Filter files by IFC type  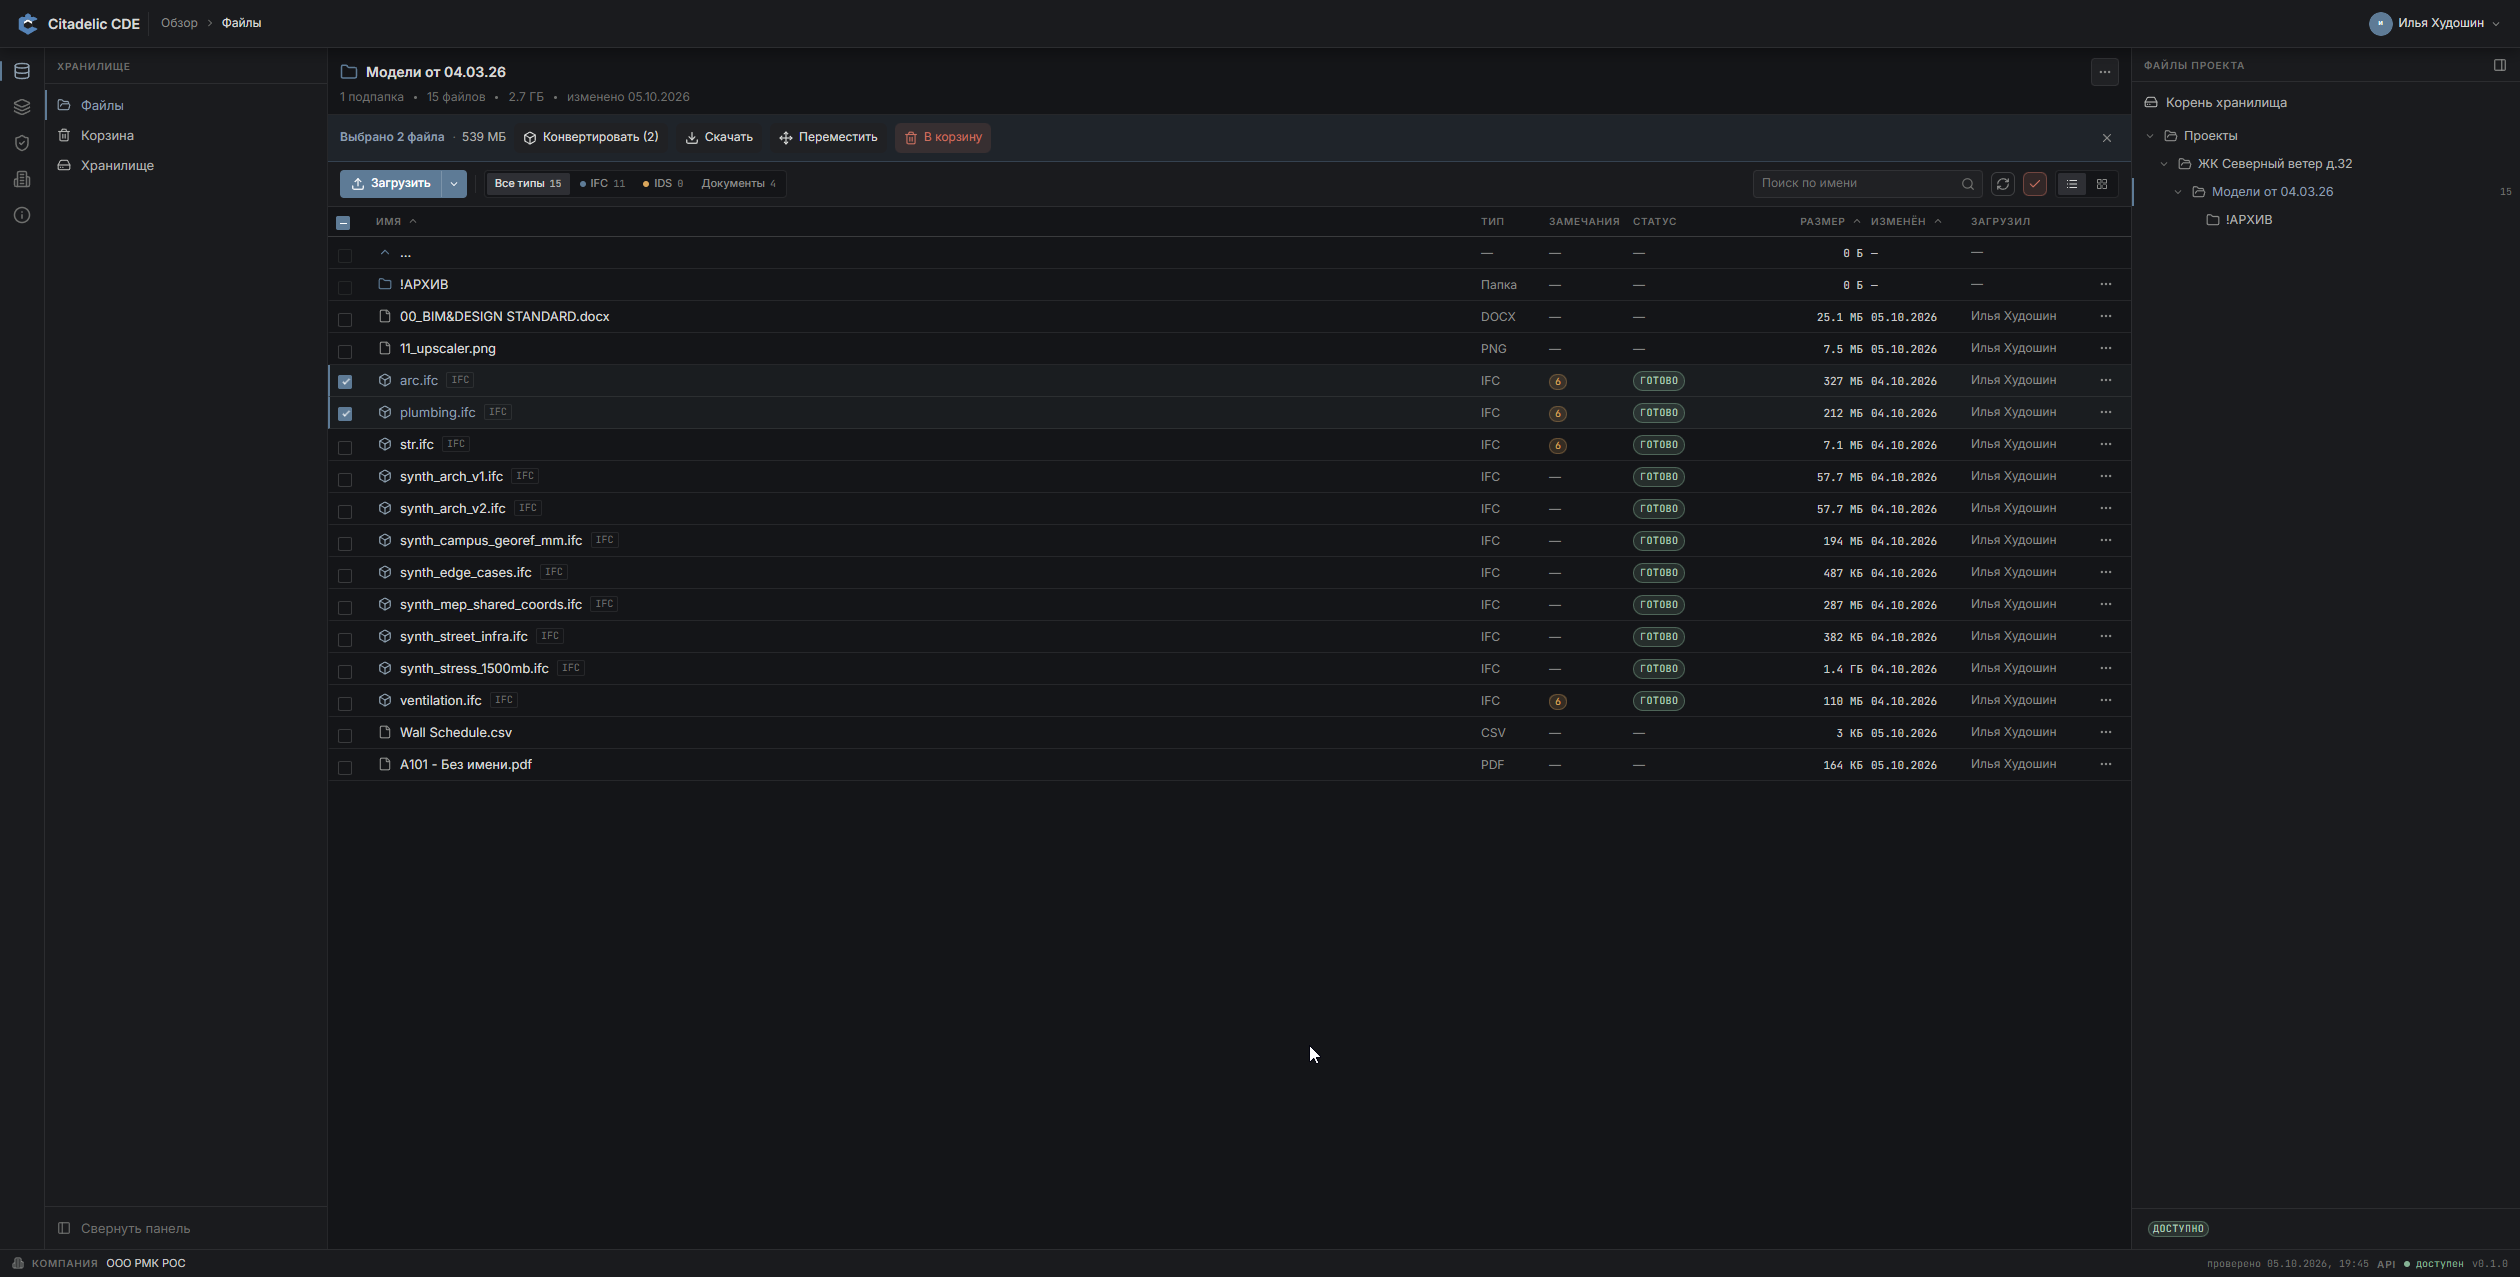[602, 184]
